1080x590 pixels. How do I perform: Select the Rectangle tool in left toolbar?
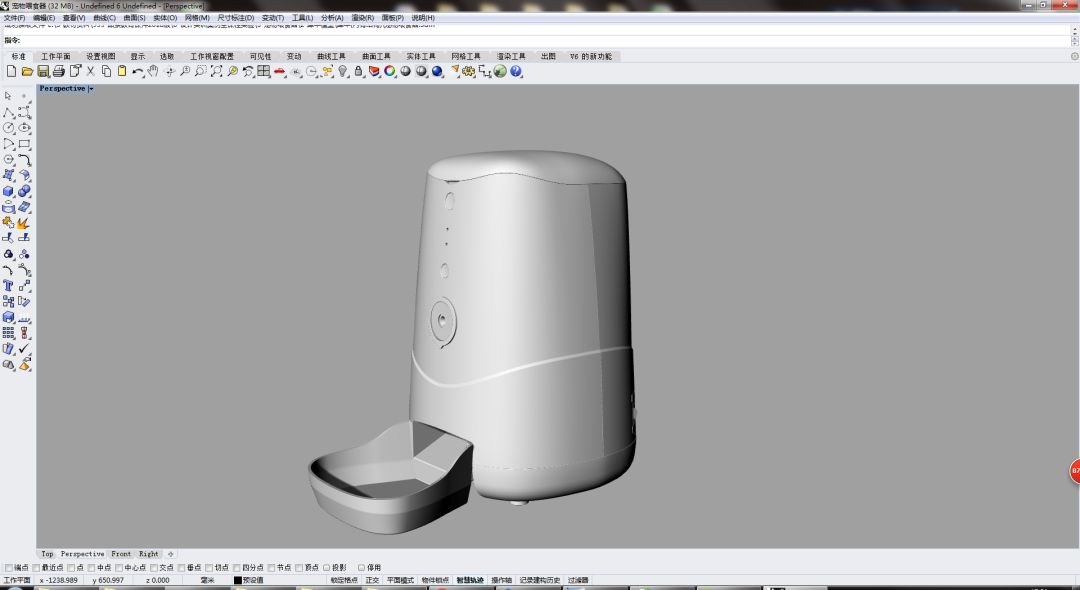(x=24, y=144)
